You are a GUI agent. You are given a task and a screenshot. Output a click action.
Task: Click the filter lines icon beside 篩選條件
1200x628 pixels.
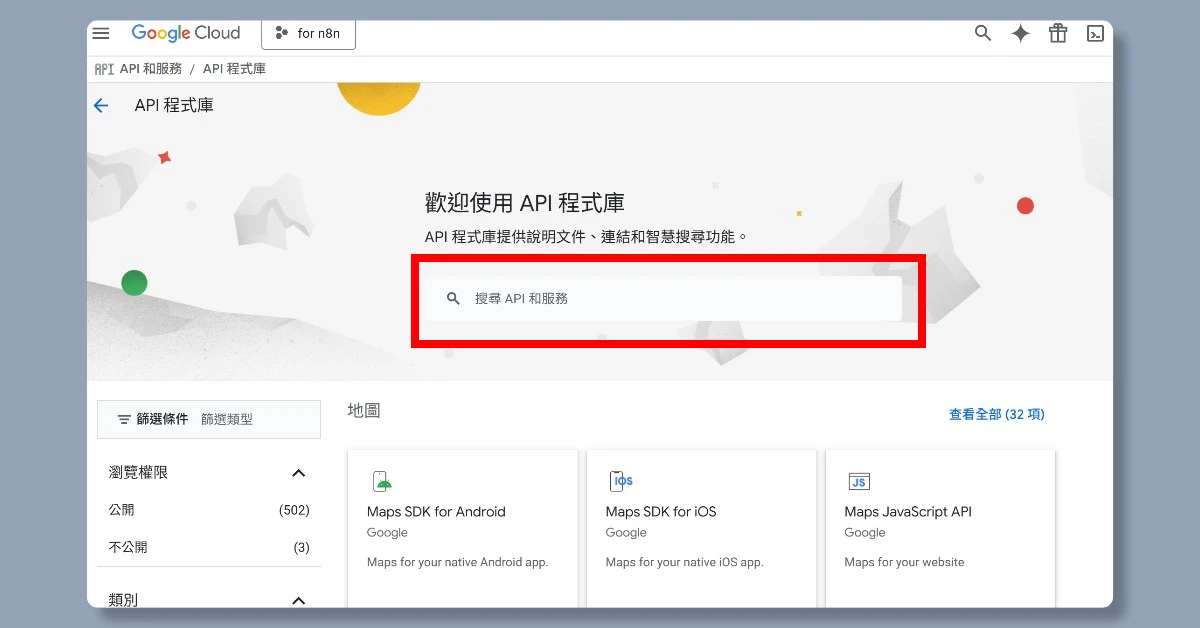pyautogui.click(x=124, y=419)
